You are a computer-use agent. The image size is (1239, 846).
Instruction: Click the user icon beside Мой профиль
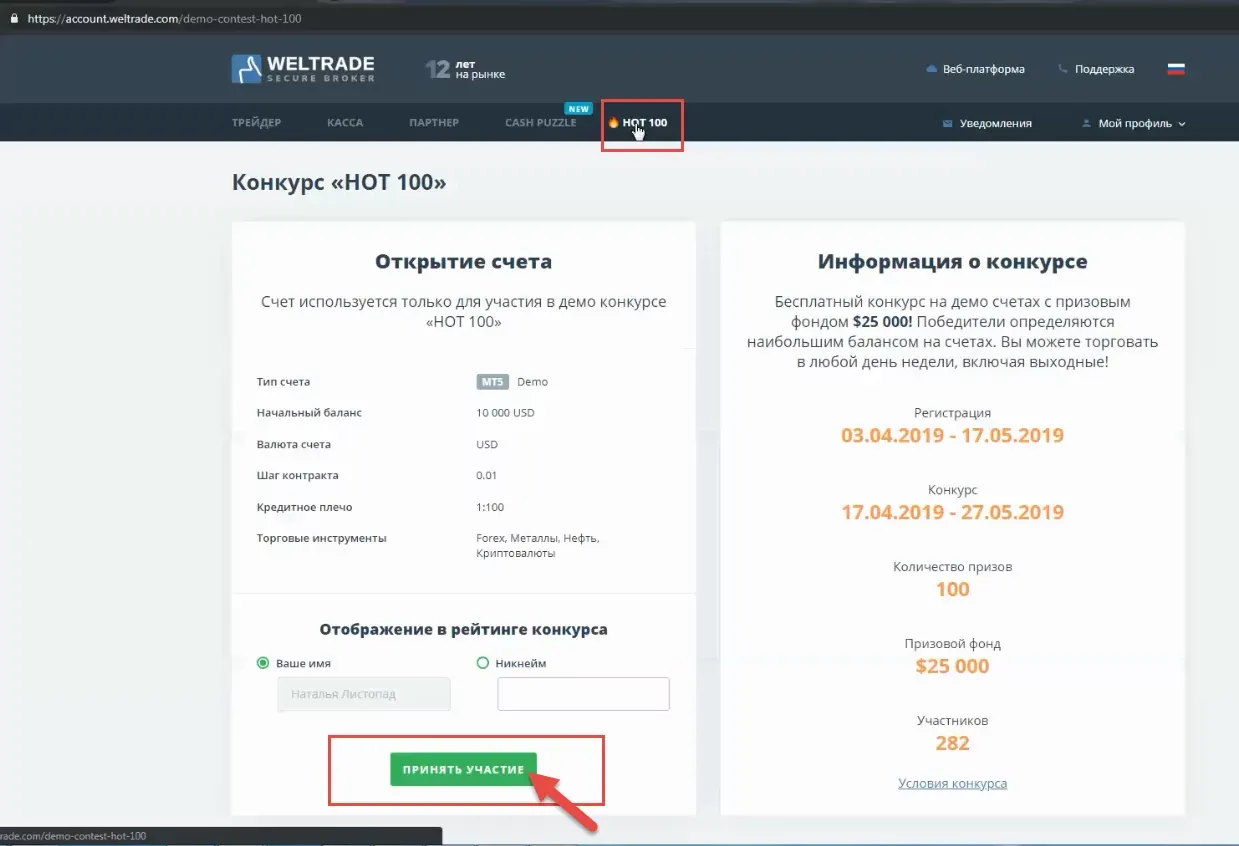(x=1087, y=123)
